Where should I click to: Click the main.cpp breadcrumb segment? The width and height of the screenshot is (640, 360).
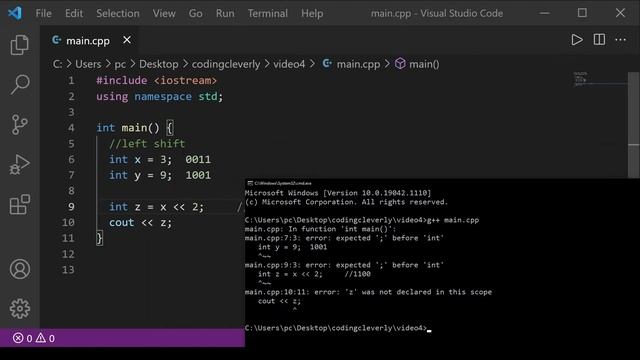[352, 64]
